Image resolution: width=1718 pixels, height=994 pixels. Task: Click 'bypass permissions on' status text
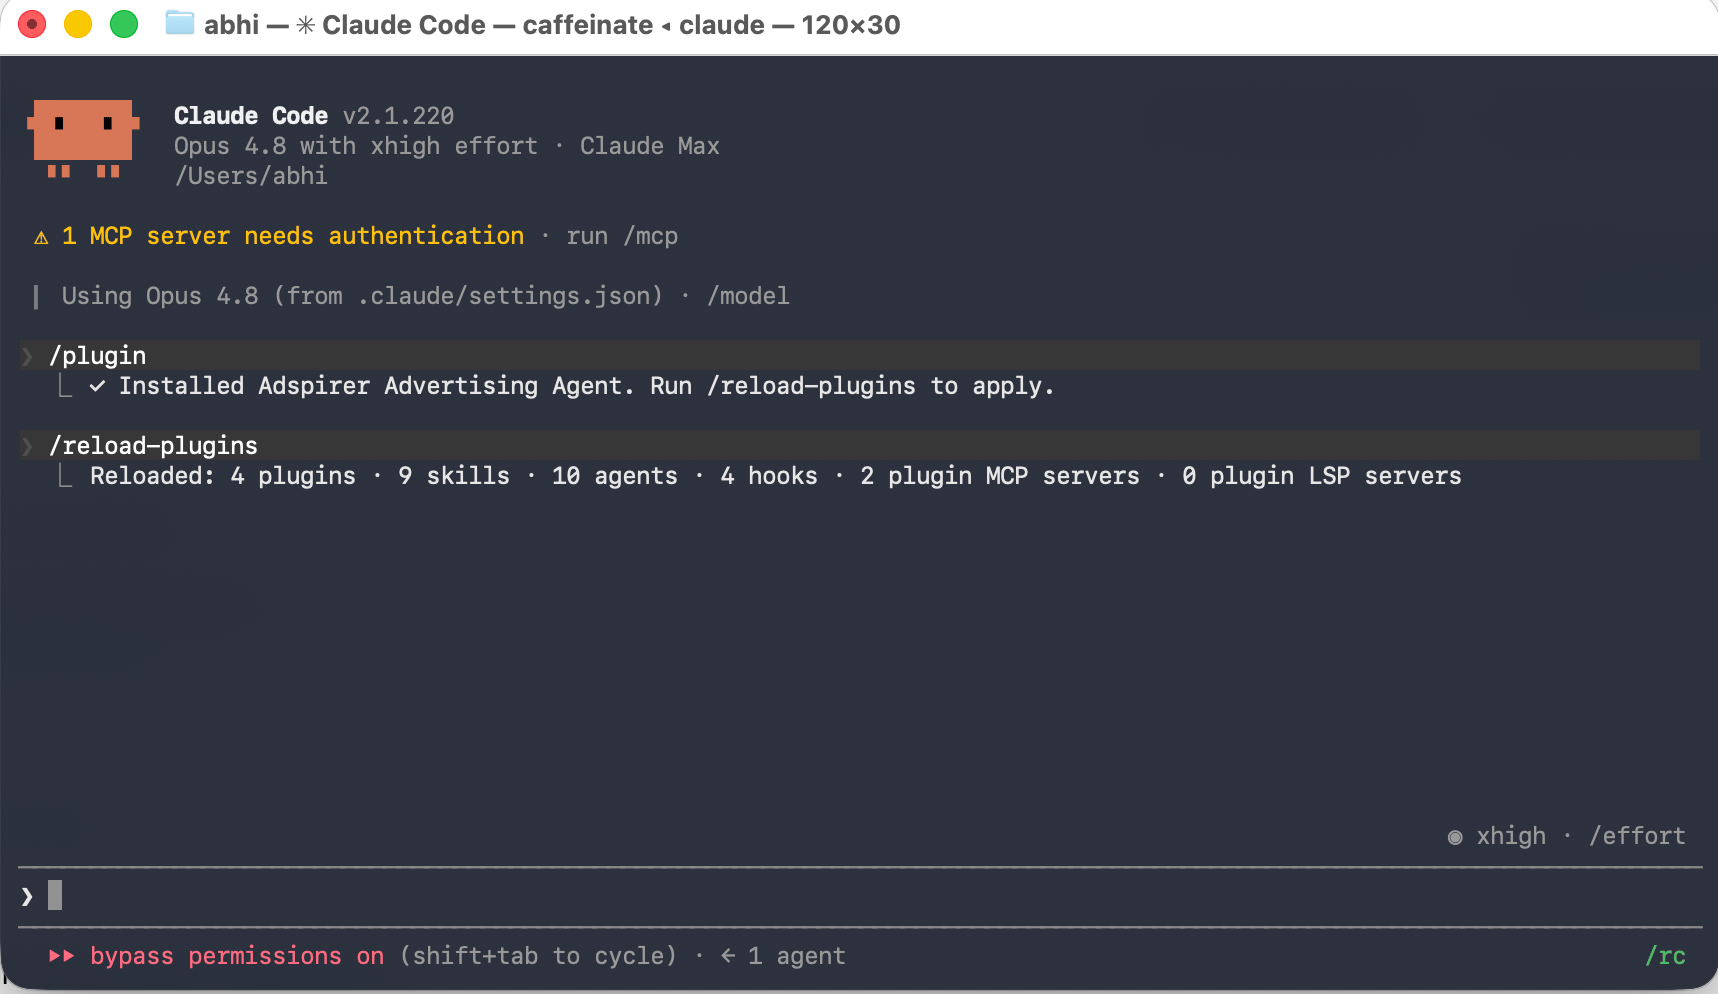coord(237,956)
